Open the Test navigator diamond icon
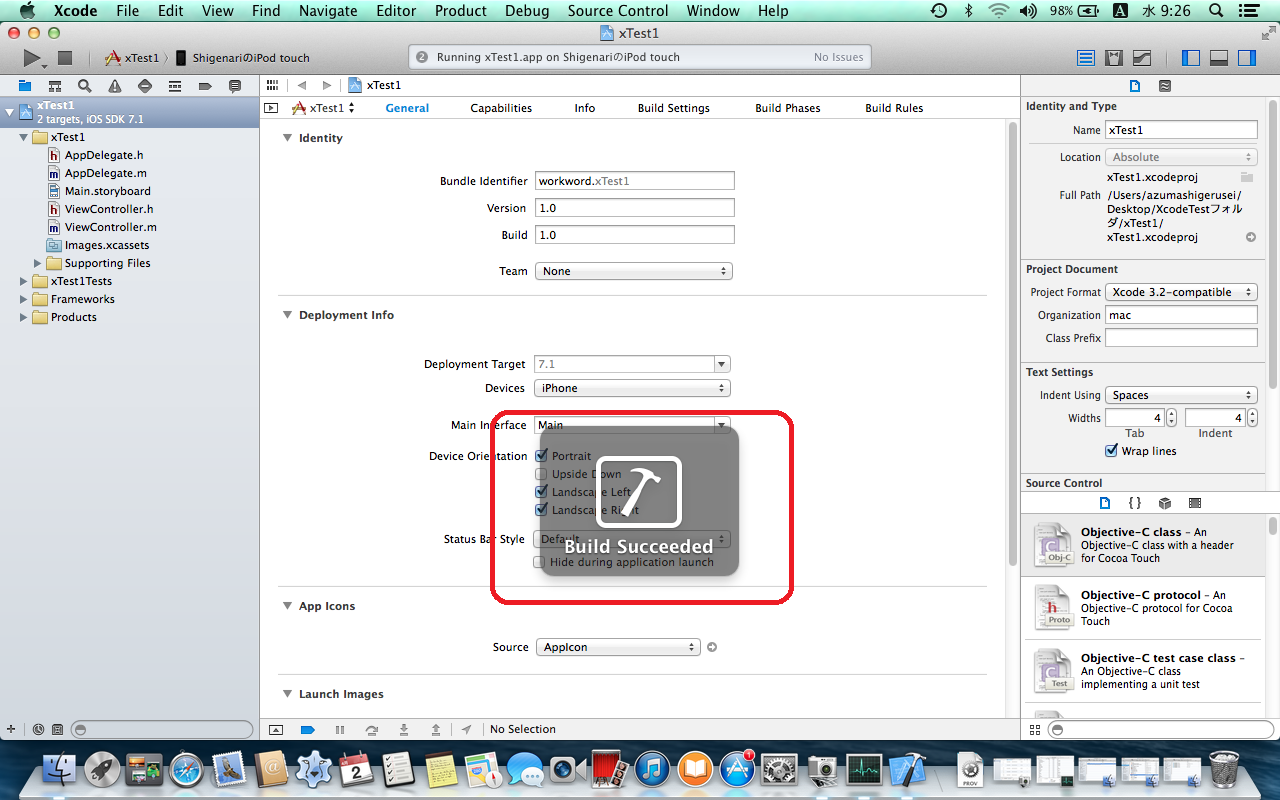 pos(145,86)
